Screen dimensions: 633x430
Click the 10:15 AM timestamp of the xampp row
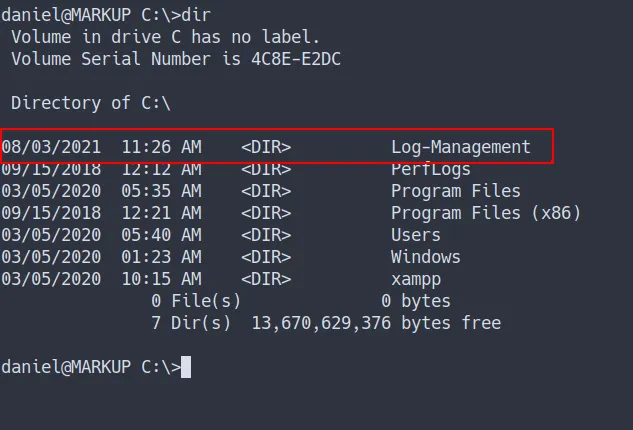tap(161, 279)
